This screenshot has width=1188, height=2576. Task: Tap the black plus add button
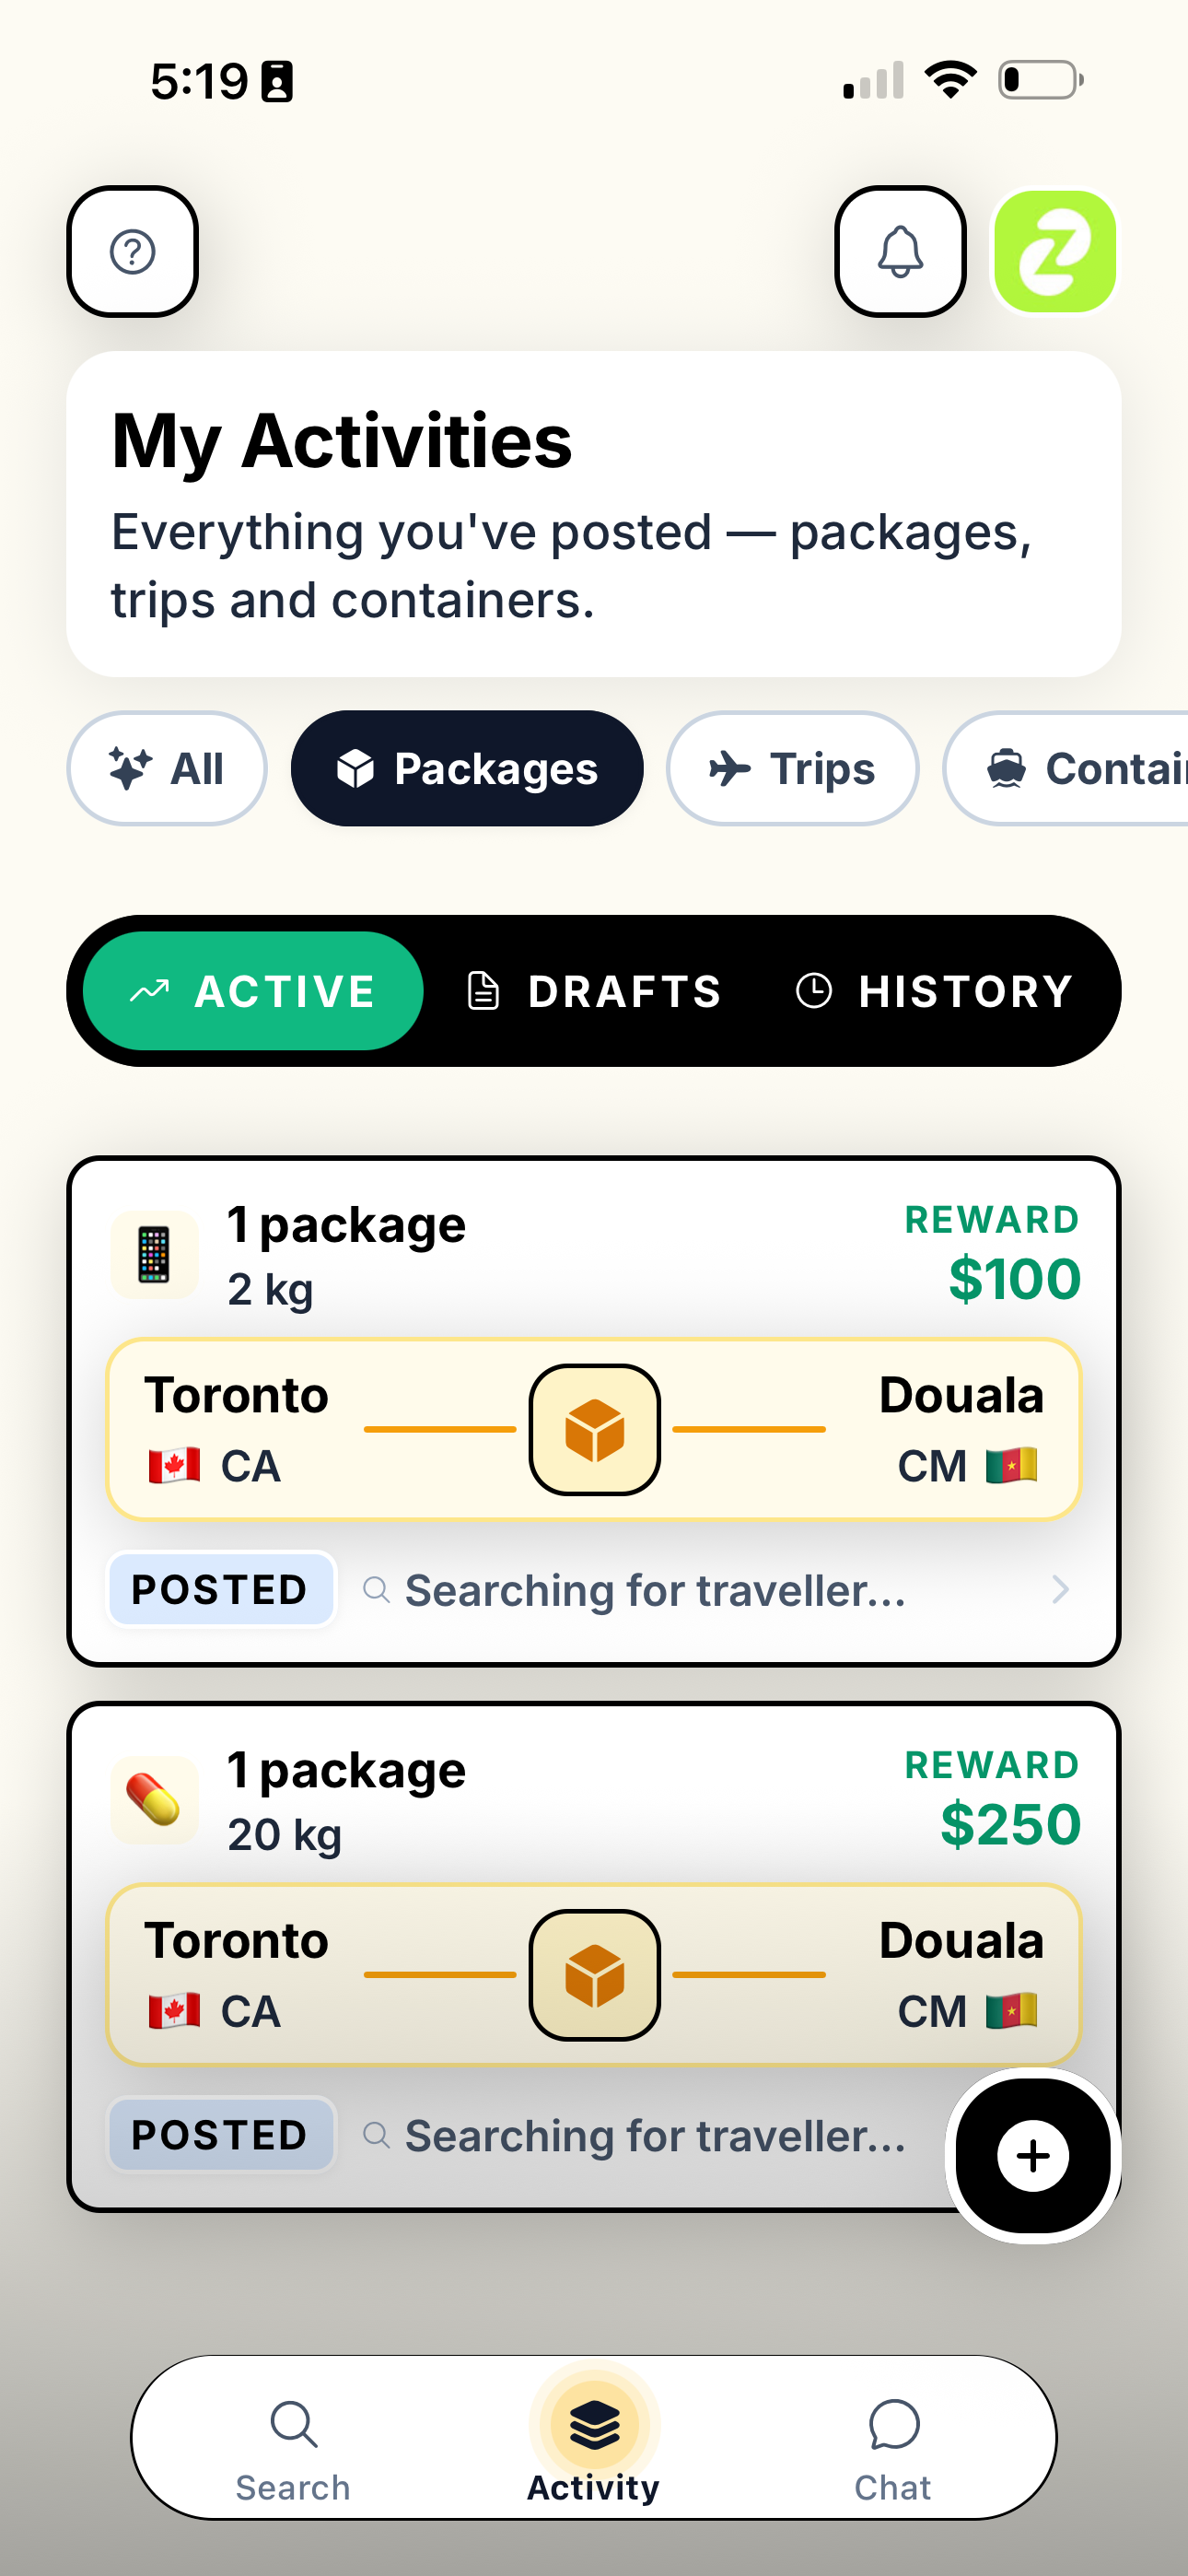pyautogui.click(x=1033, y=2155)
